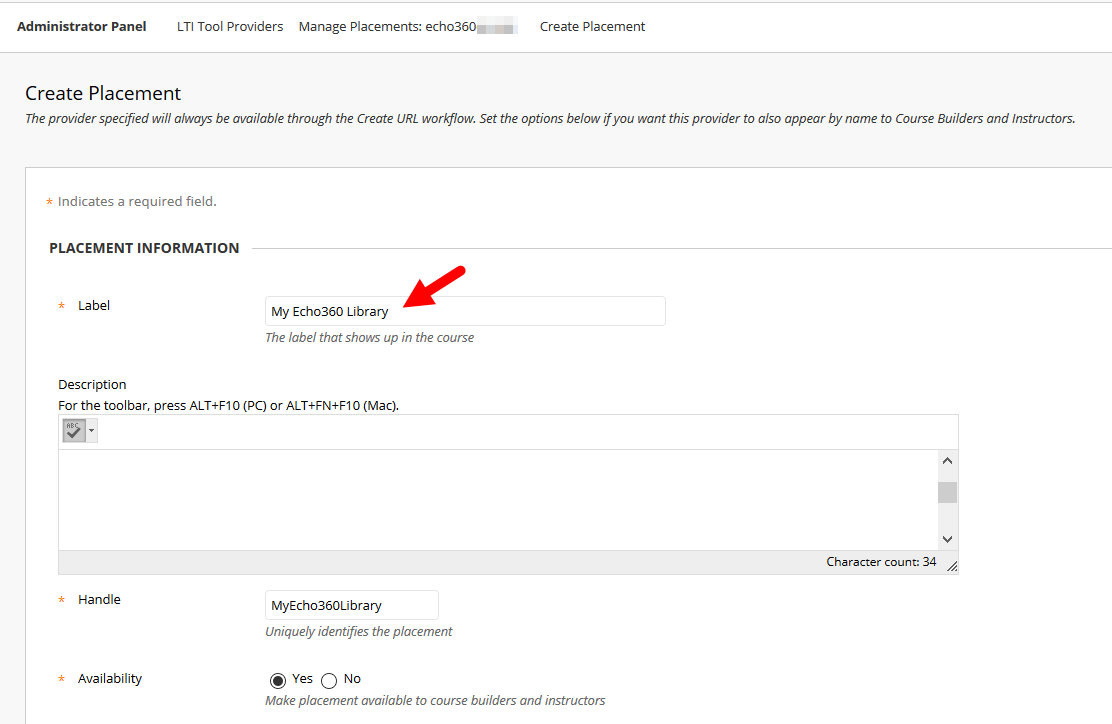
Task: Click inside the Description text area
Action: pyautogui.click(x=498, y=500)
